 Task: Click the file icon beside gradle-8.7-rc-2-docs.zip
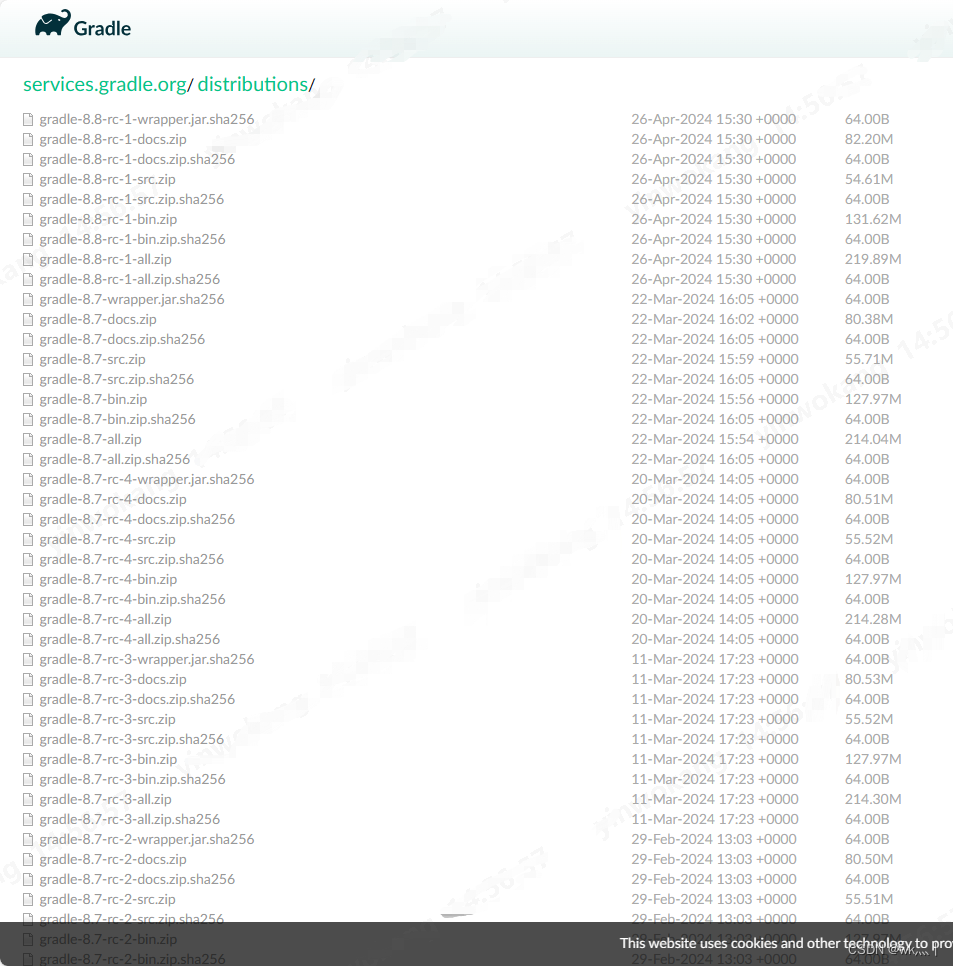[28, 859]
